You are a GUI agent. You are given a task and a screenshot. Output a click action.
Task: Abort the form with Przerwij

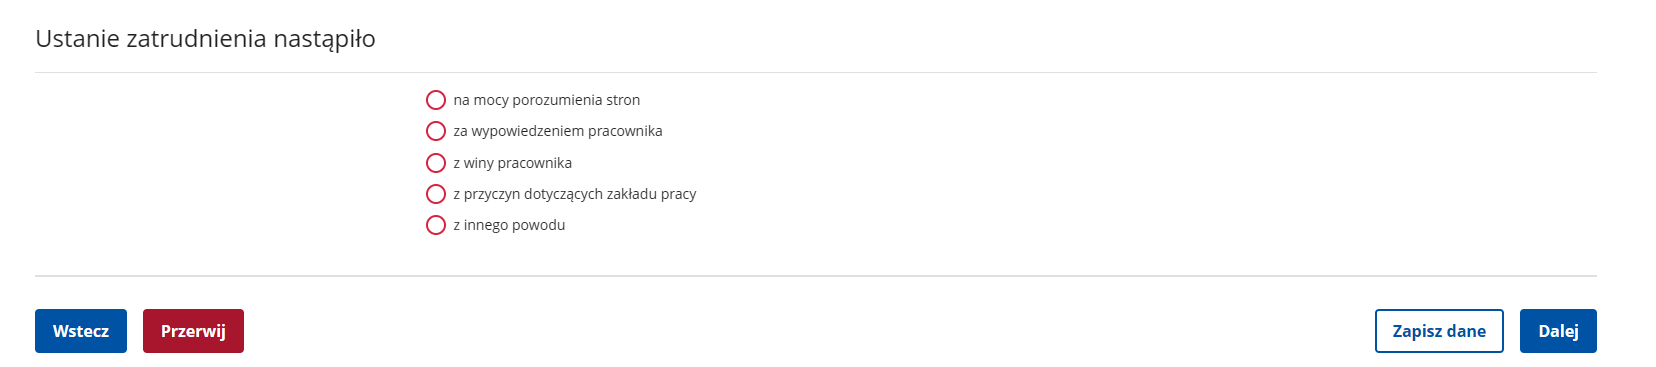pyautogui.click(x=193, y=331)
